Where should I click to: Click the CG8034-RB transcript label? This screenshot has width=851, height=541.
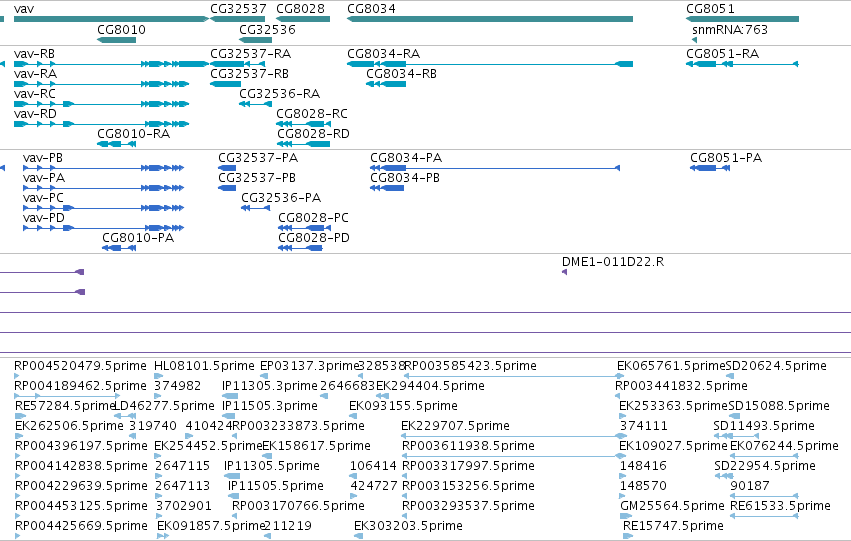coord(401,74)
